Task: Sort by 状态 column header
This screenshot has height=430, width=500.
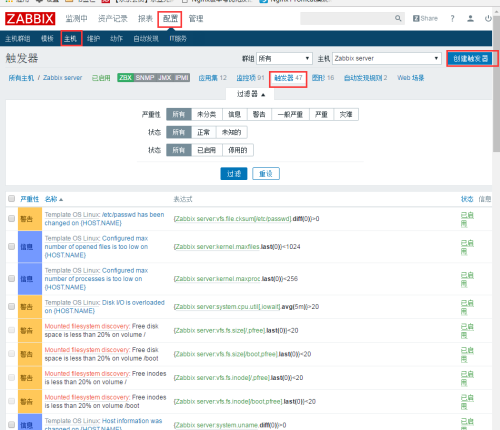Action: [467, 199]
